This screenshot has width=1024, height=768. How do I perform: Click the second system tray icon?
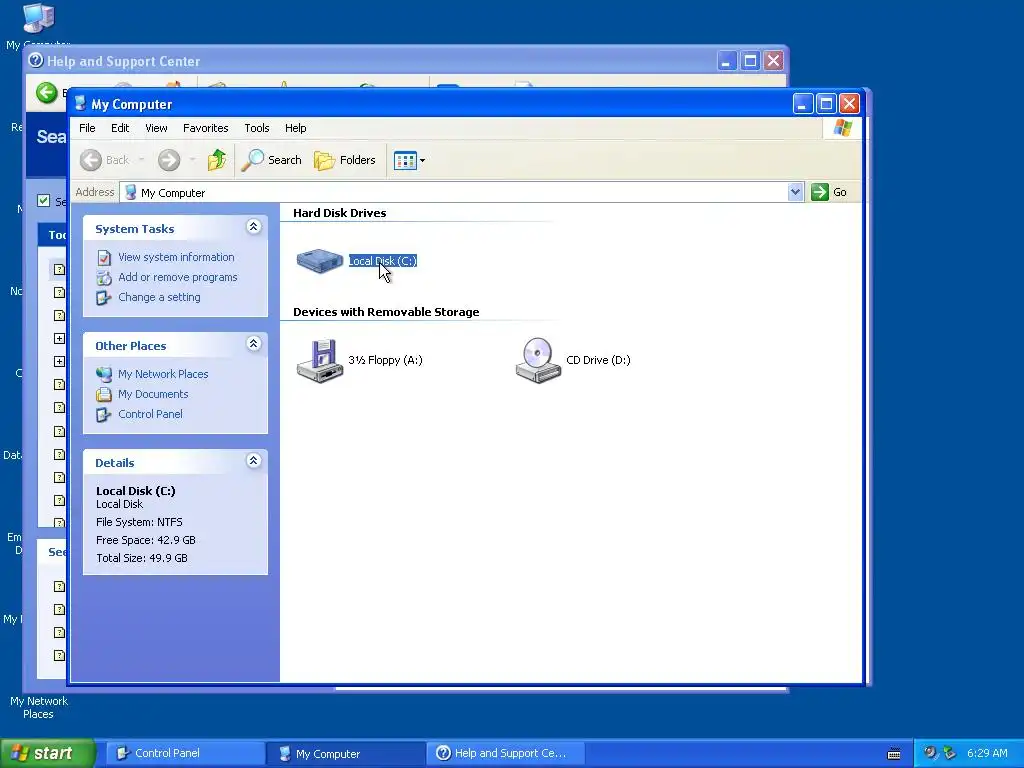pyautogui.click(x=949, y=753)
